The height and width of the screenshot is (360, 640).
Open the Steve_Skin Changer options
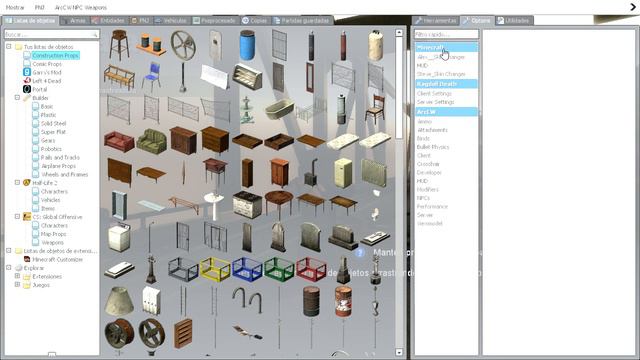pyautogui.click(x=441, y=74)
